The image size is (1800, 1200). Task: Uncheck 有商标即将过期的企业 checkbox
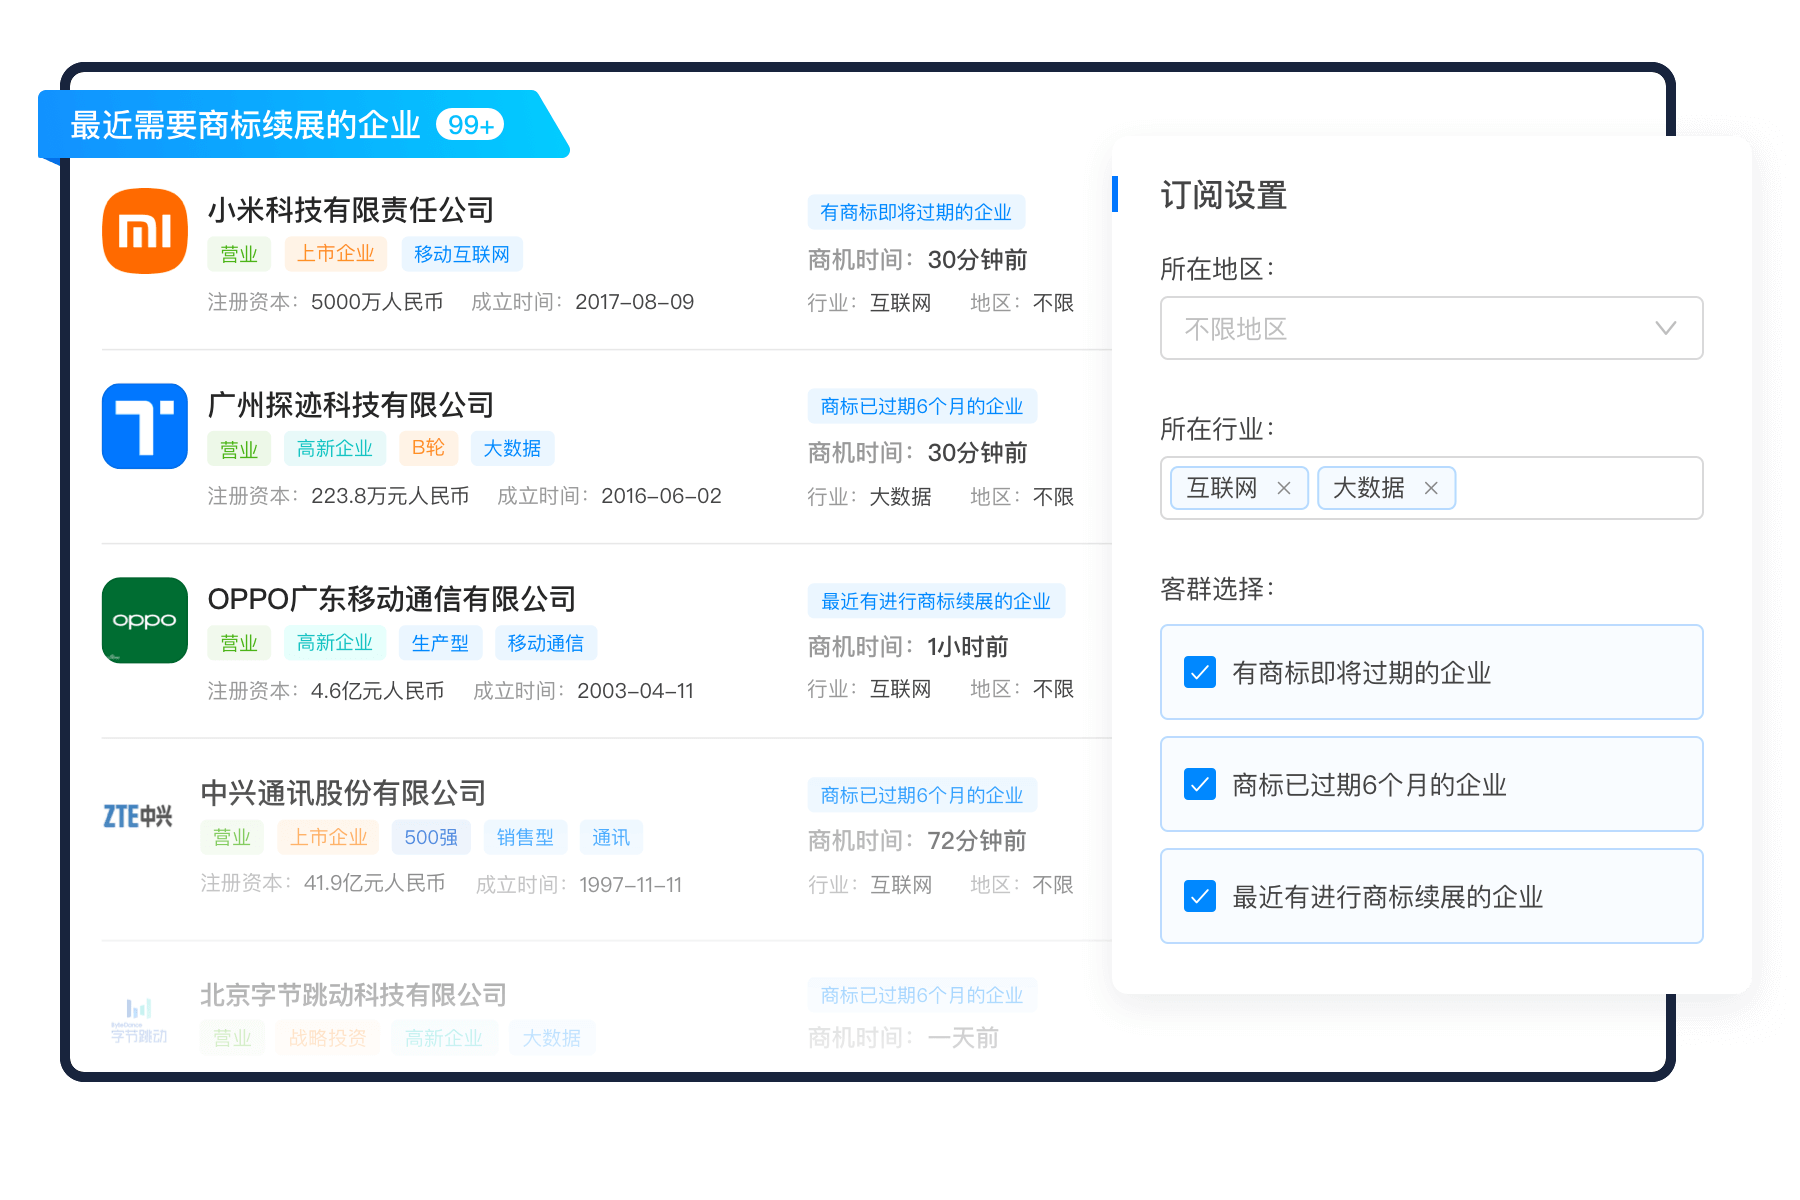pos(1200,672)
